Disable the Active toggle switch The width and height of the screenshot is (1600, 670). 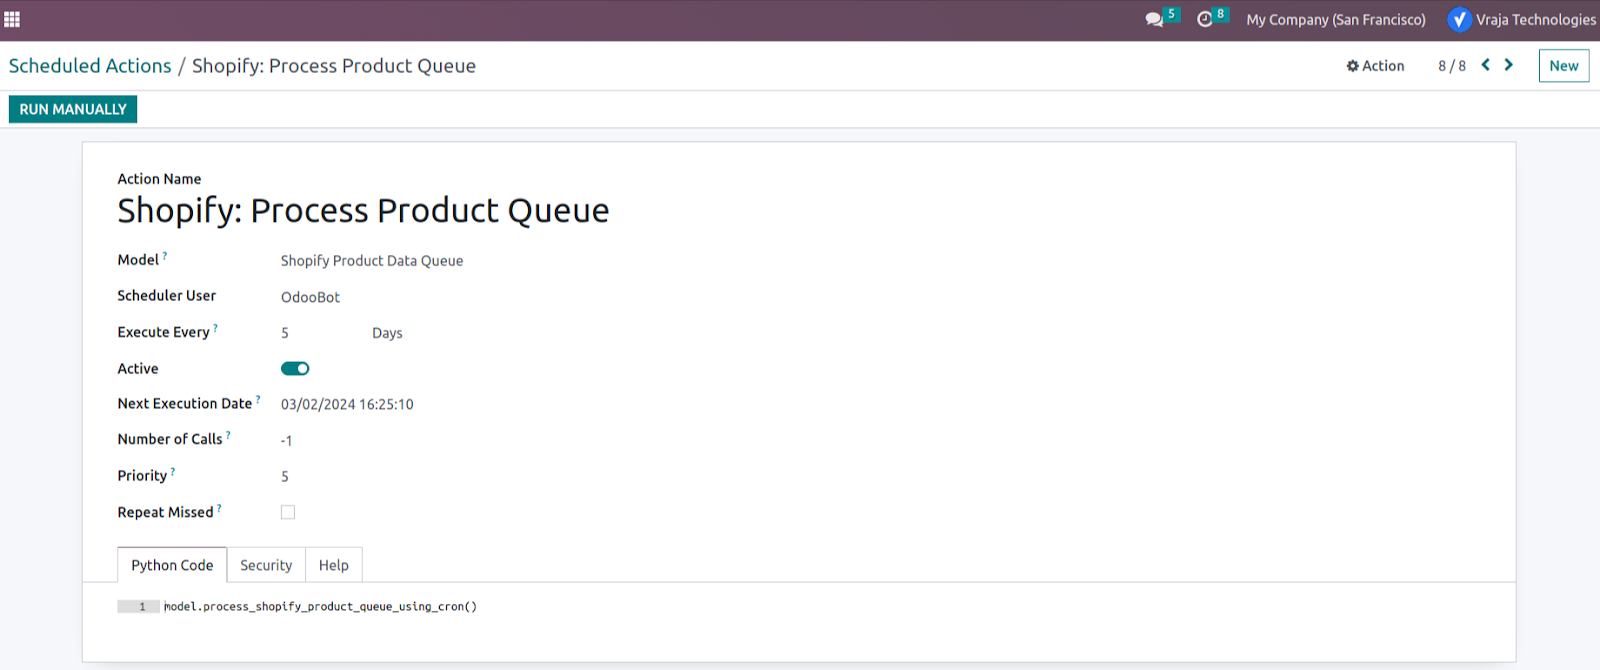click(295, 369)
